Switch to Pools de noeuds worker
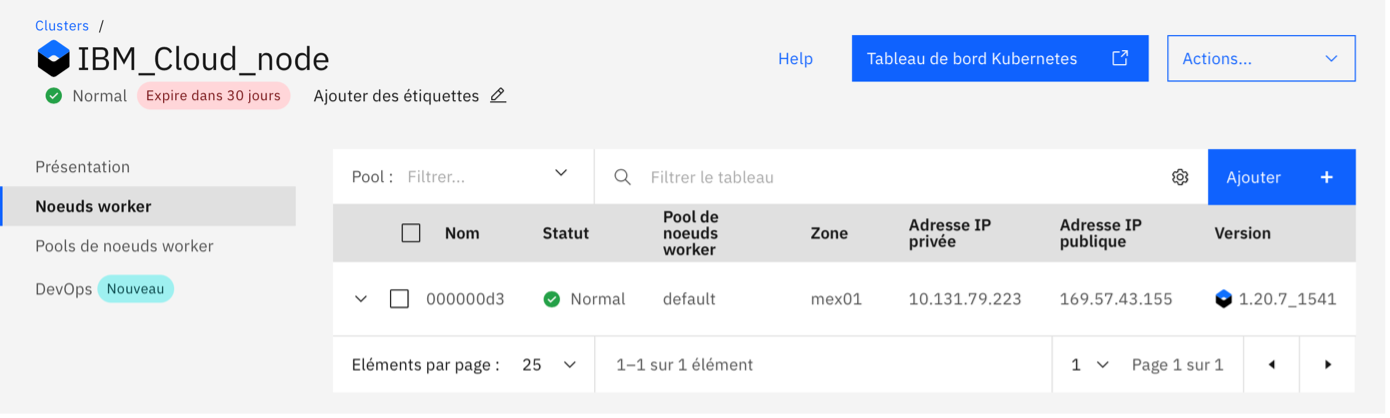This screenshot has height=418, width=1390. 124,246
